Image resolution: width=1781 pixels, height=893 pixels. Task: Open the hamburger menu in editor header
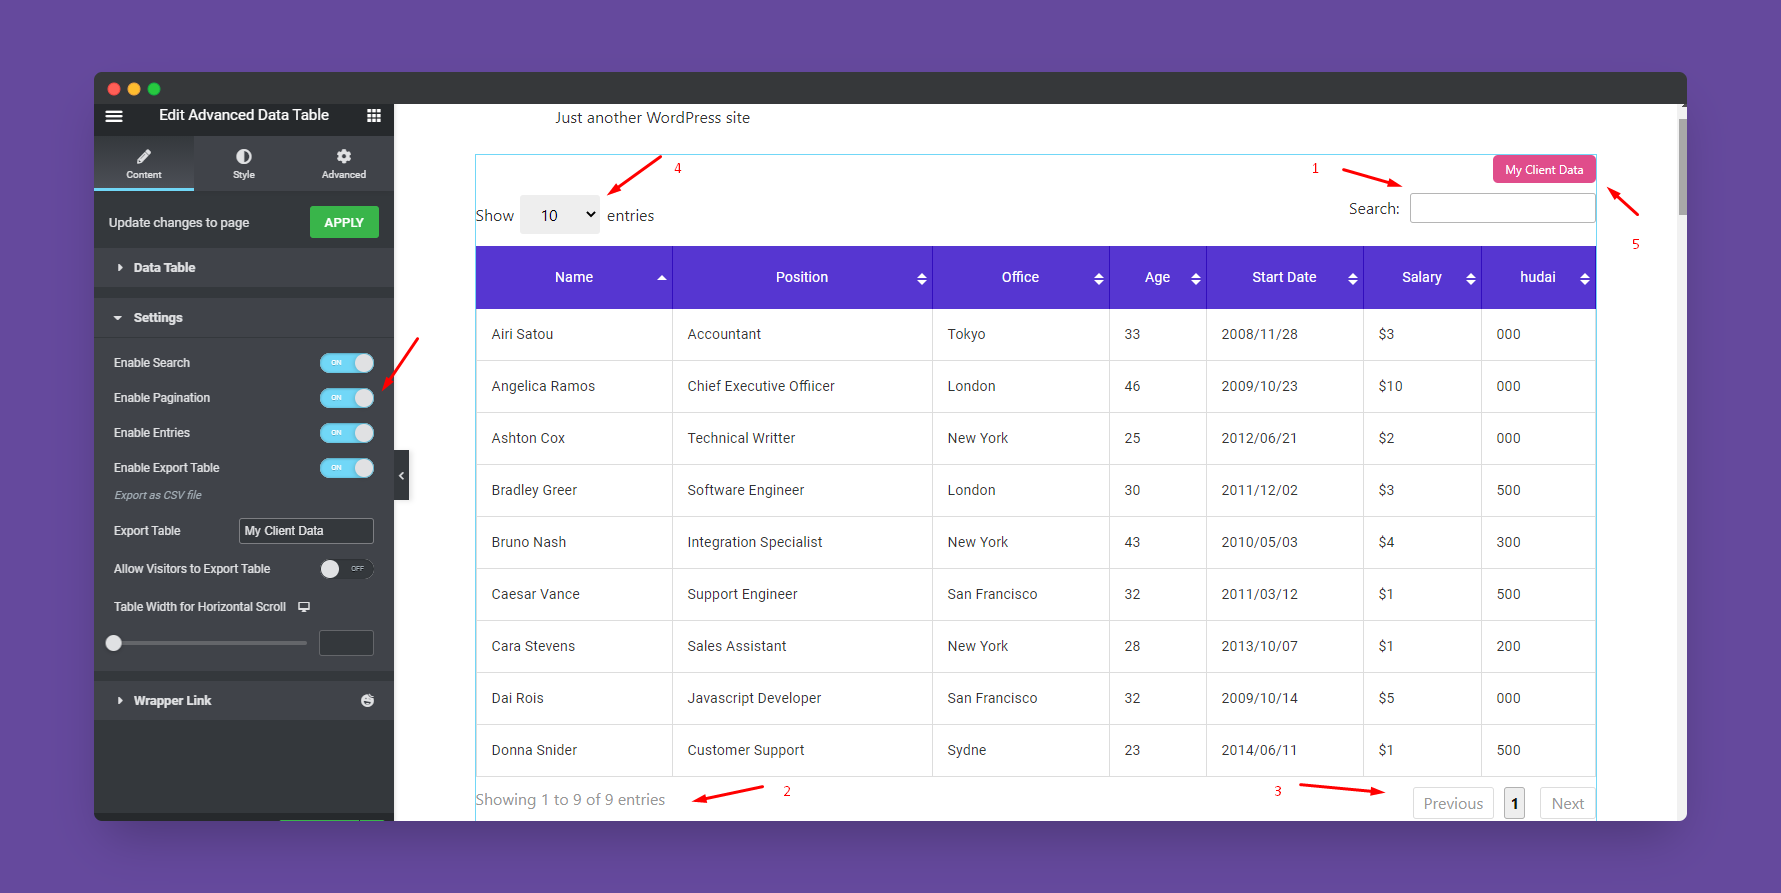(114, 116)
